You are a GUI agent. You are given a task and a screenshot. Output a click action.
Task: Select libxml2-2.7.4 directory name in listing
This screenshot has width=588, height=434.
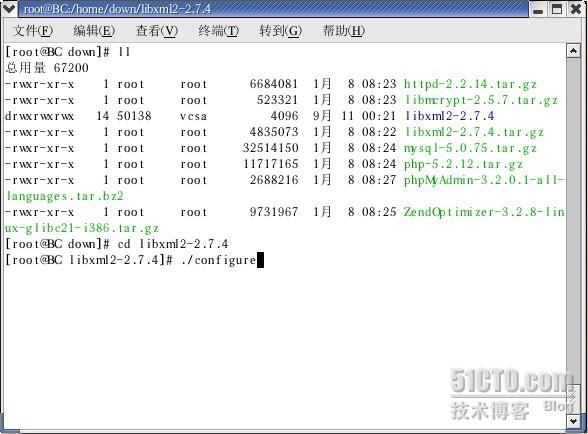pyautogui.click(x=449, y=116)
